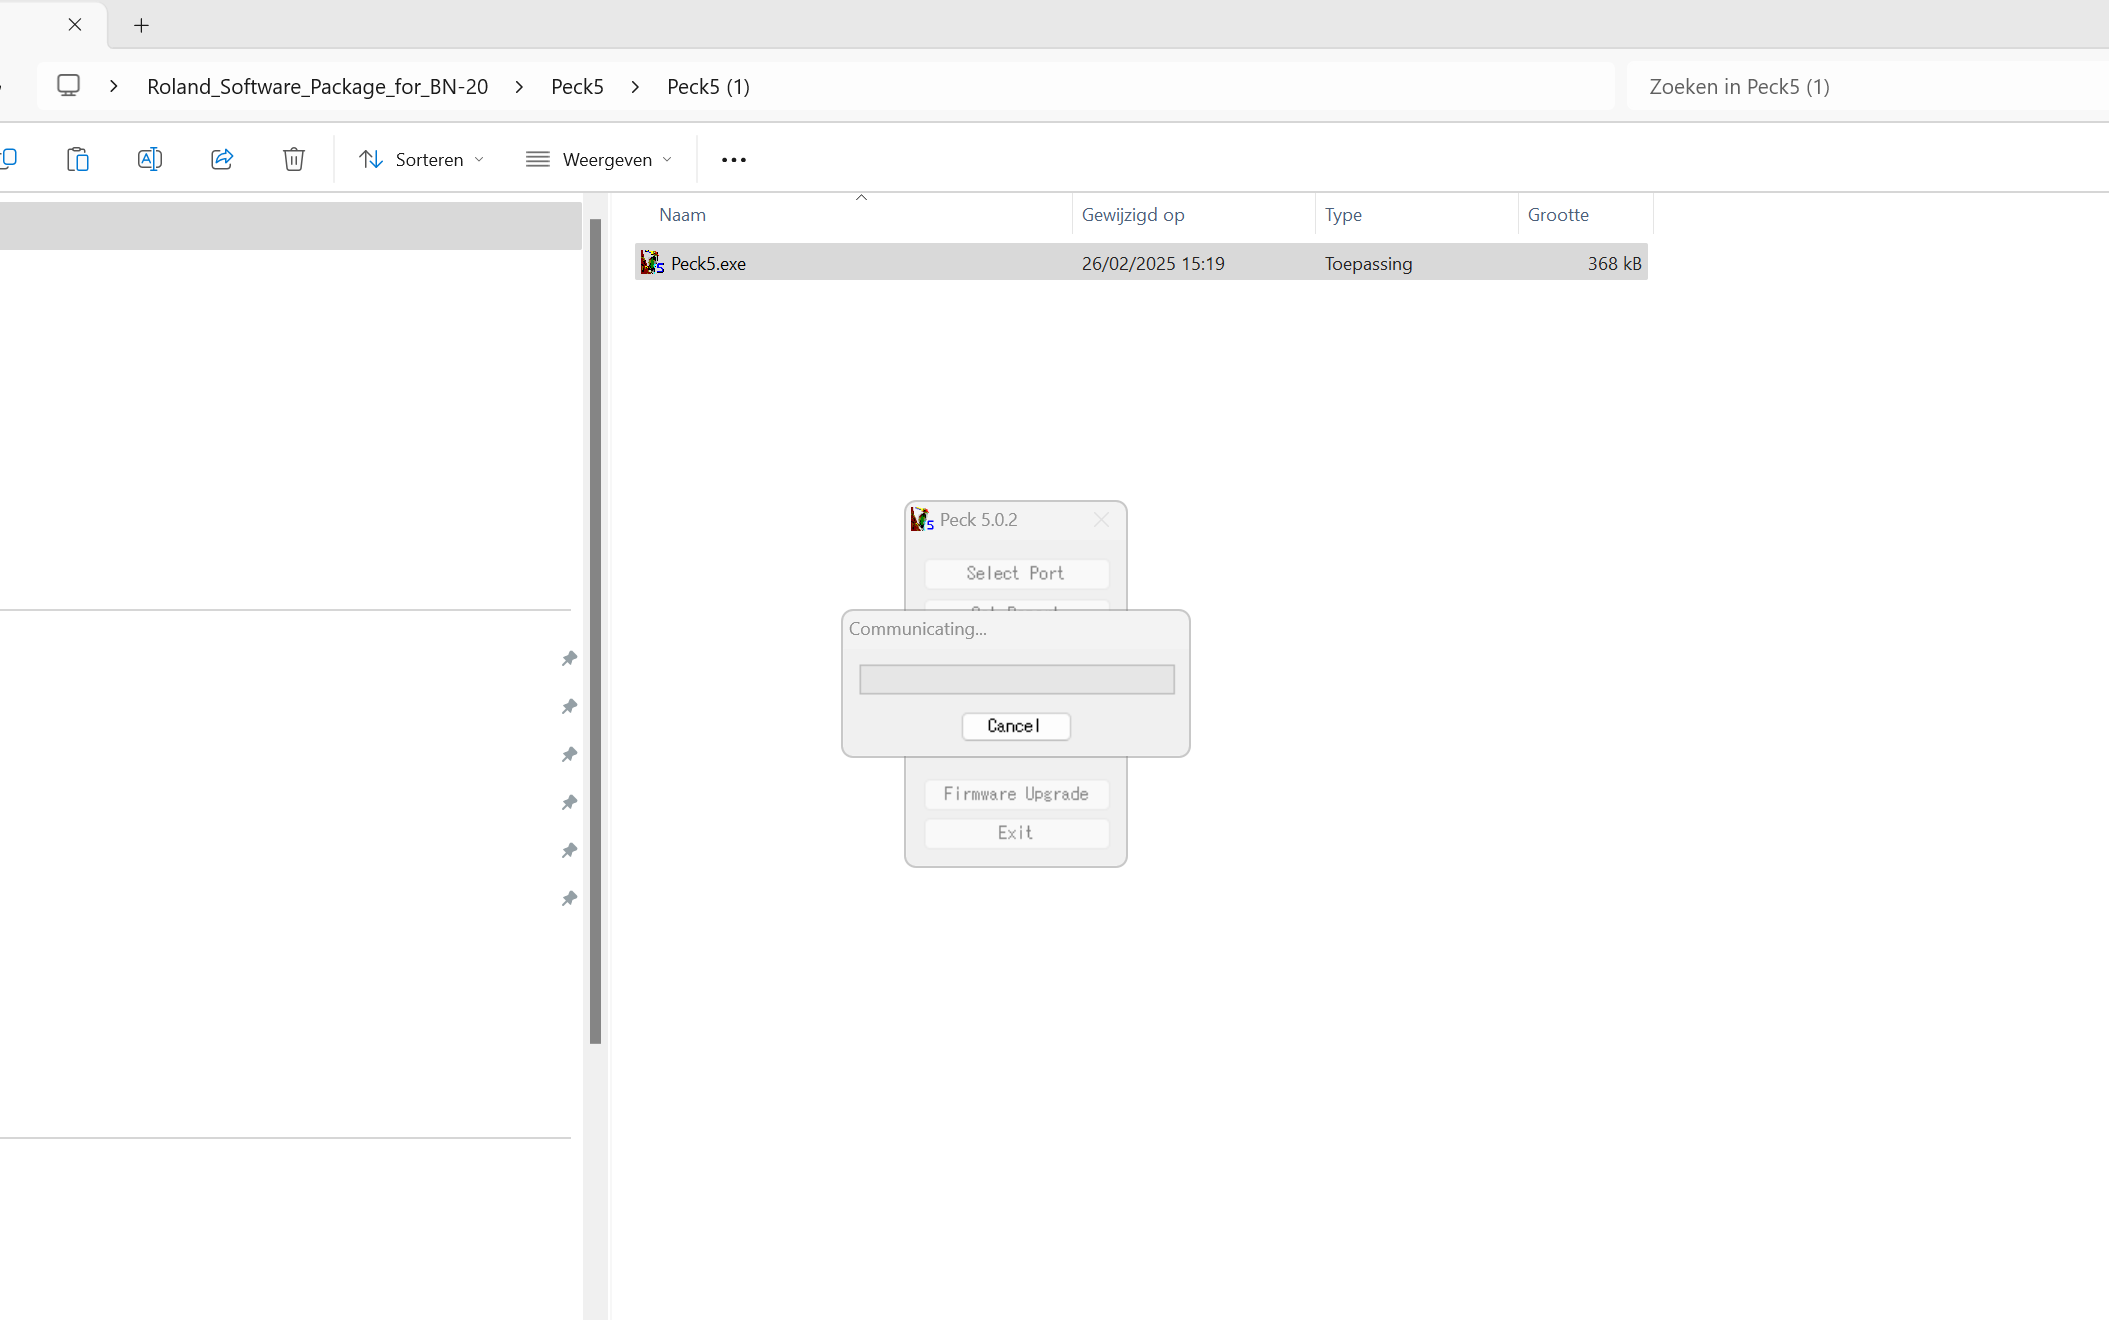Sort by the Type column header
Viewport: 2109px width, 1320px height.
tap(1343, 214)
